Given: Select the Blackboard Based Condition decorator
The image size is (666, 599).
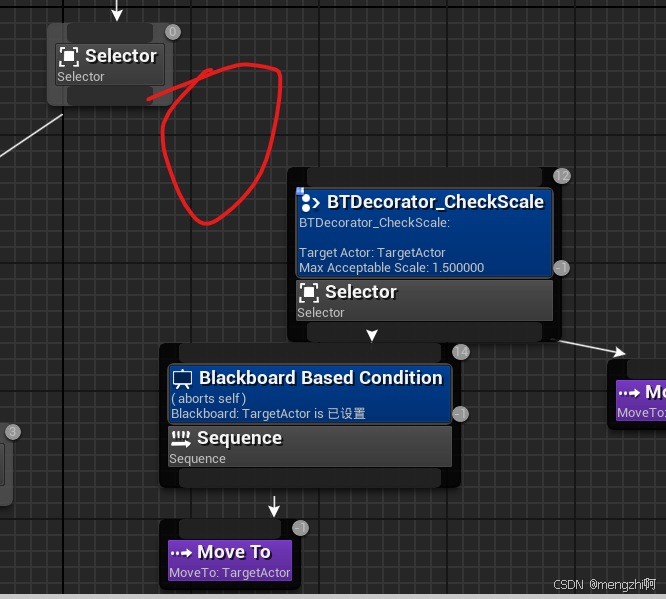Looking at the screenshot, I should [310, 394].
